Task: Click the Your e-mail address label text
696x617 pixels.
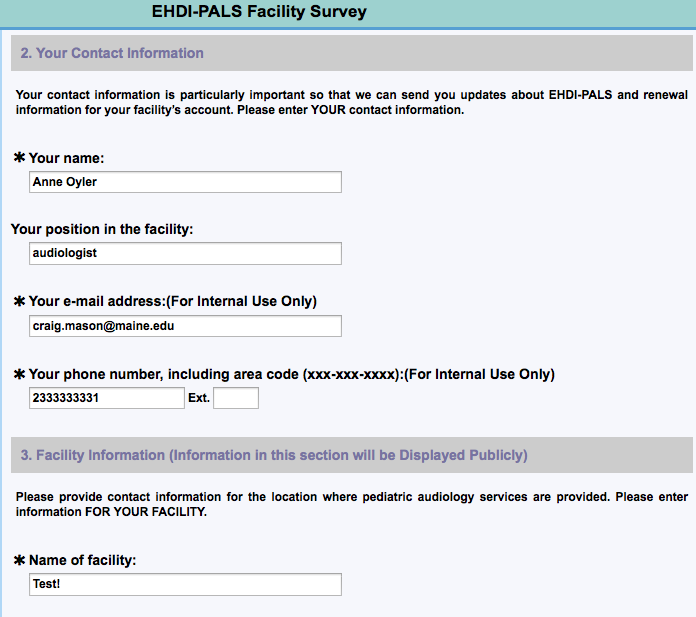Action: (x=172, y=301)
